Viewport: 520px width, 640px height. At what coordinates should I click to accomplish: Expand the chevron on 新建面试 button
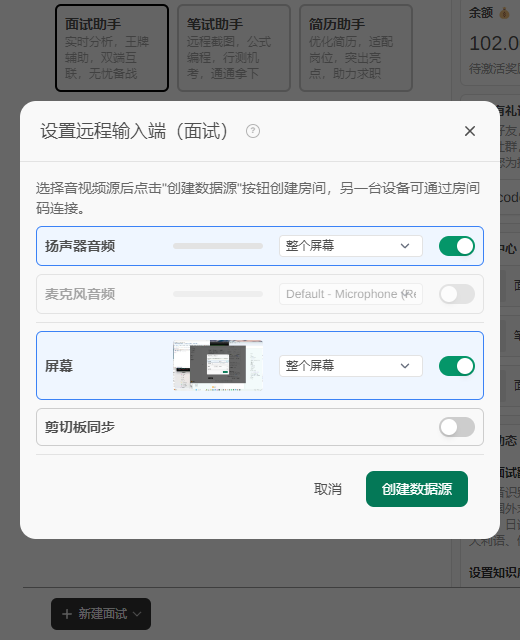pos(137,614)
